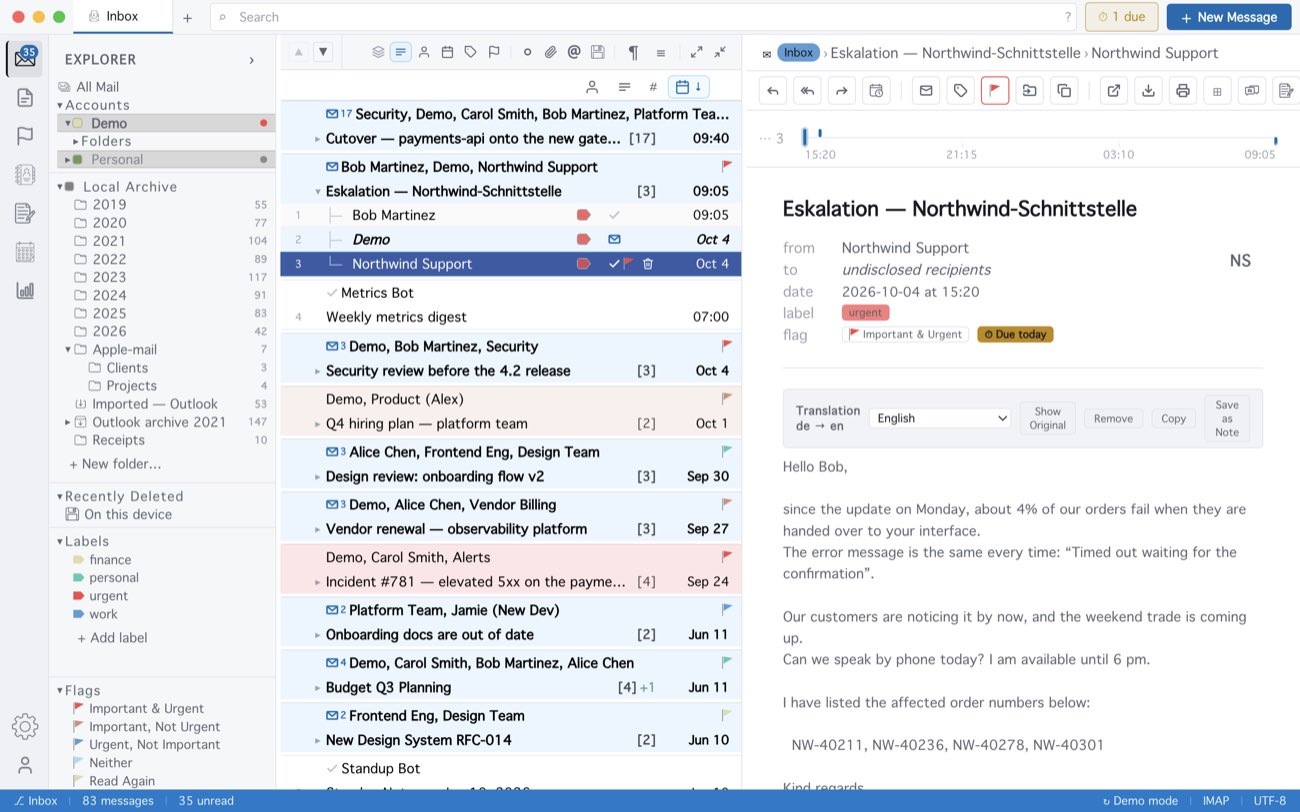Toggle the threaded lines view button
1300x812 pixels.
401,52
